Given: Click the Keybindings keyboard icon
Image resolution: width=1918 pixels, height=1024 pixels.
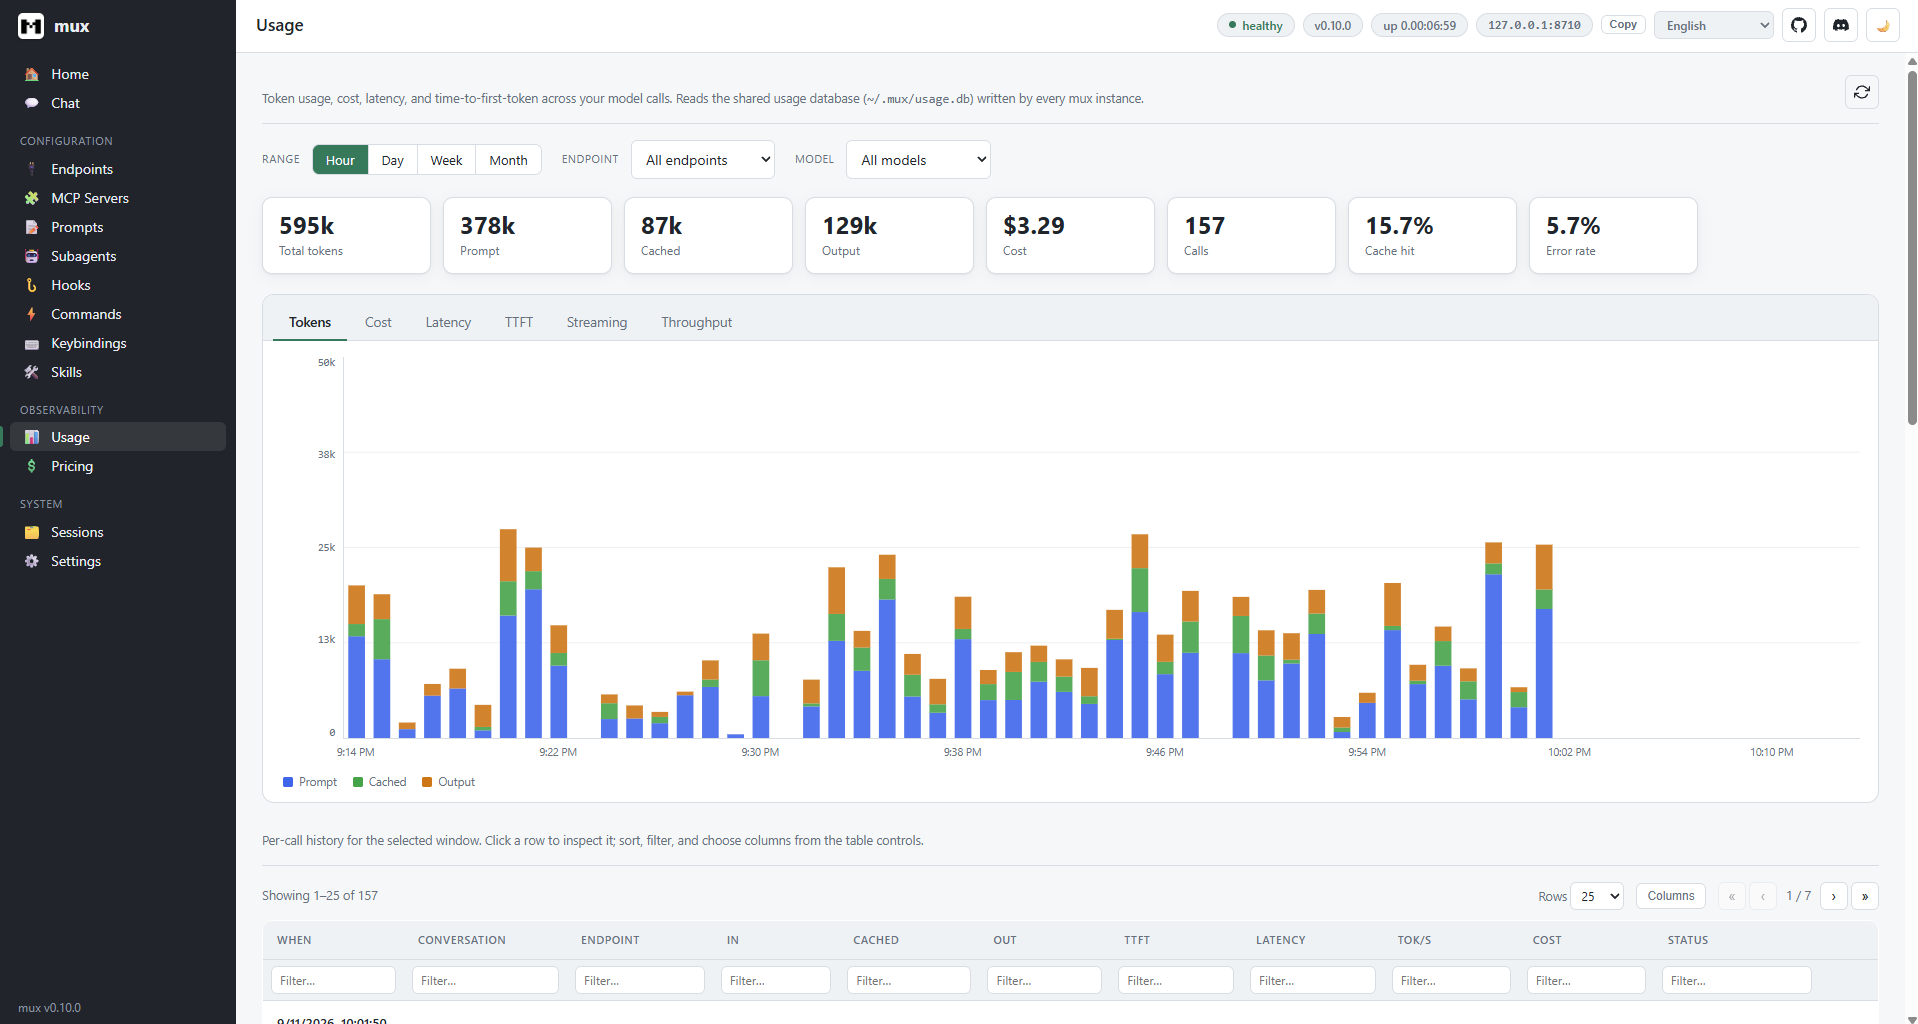Looking at the screenshot, I should click(32, 343).
